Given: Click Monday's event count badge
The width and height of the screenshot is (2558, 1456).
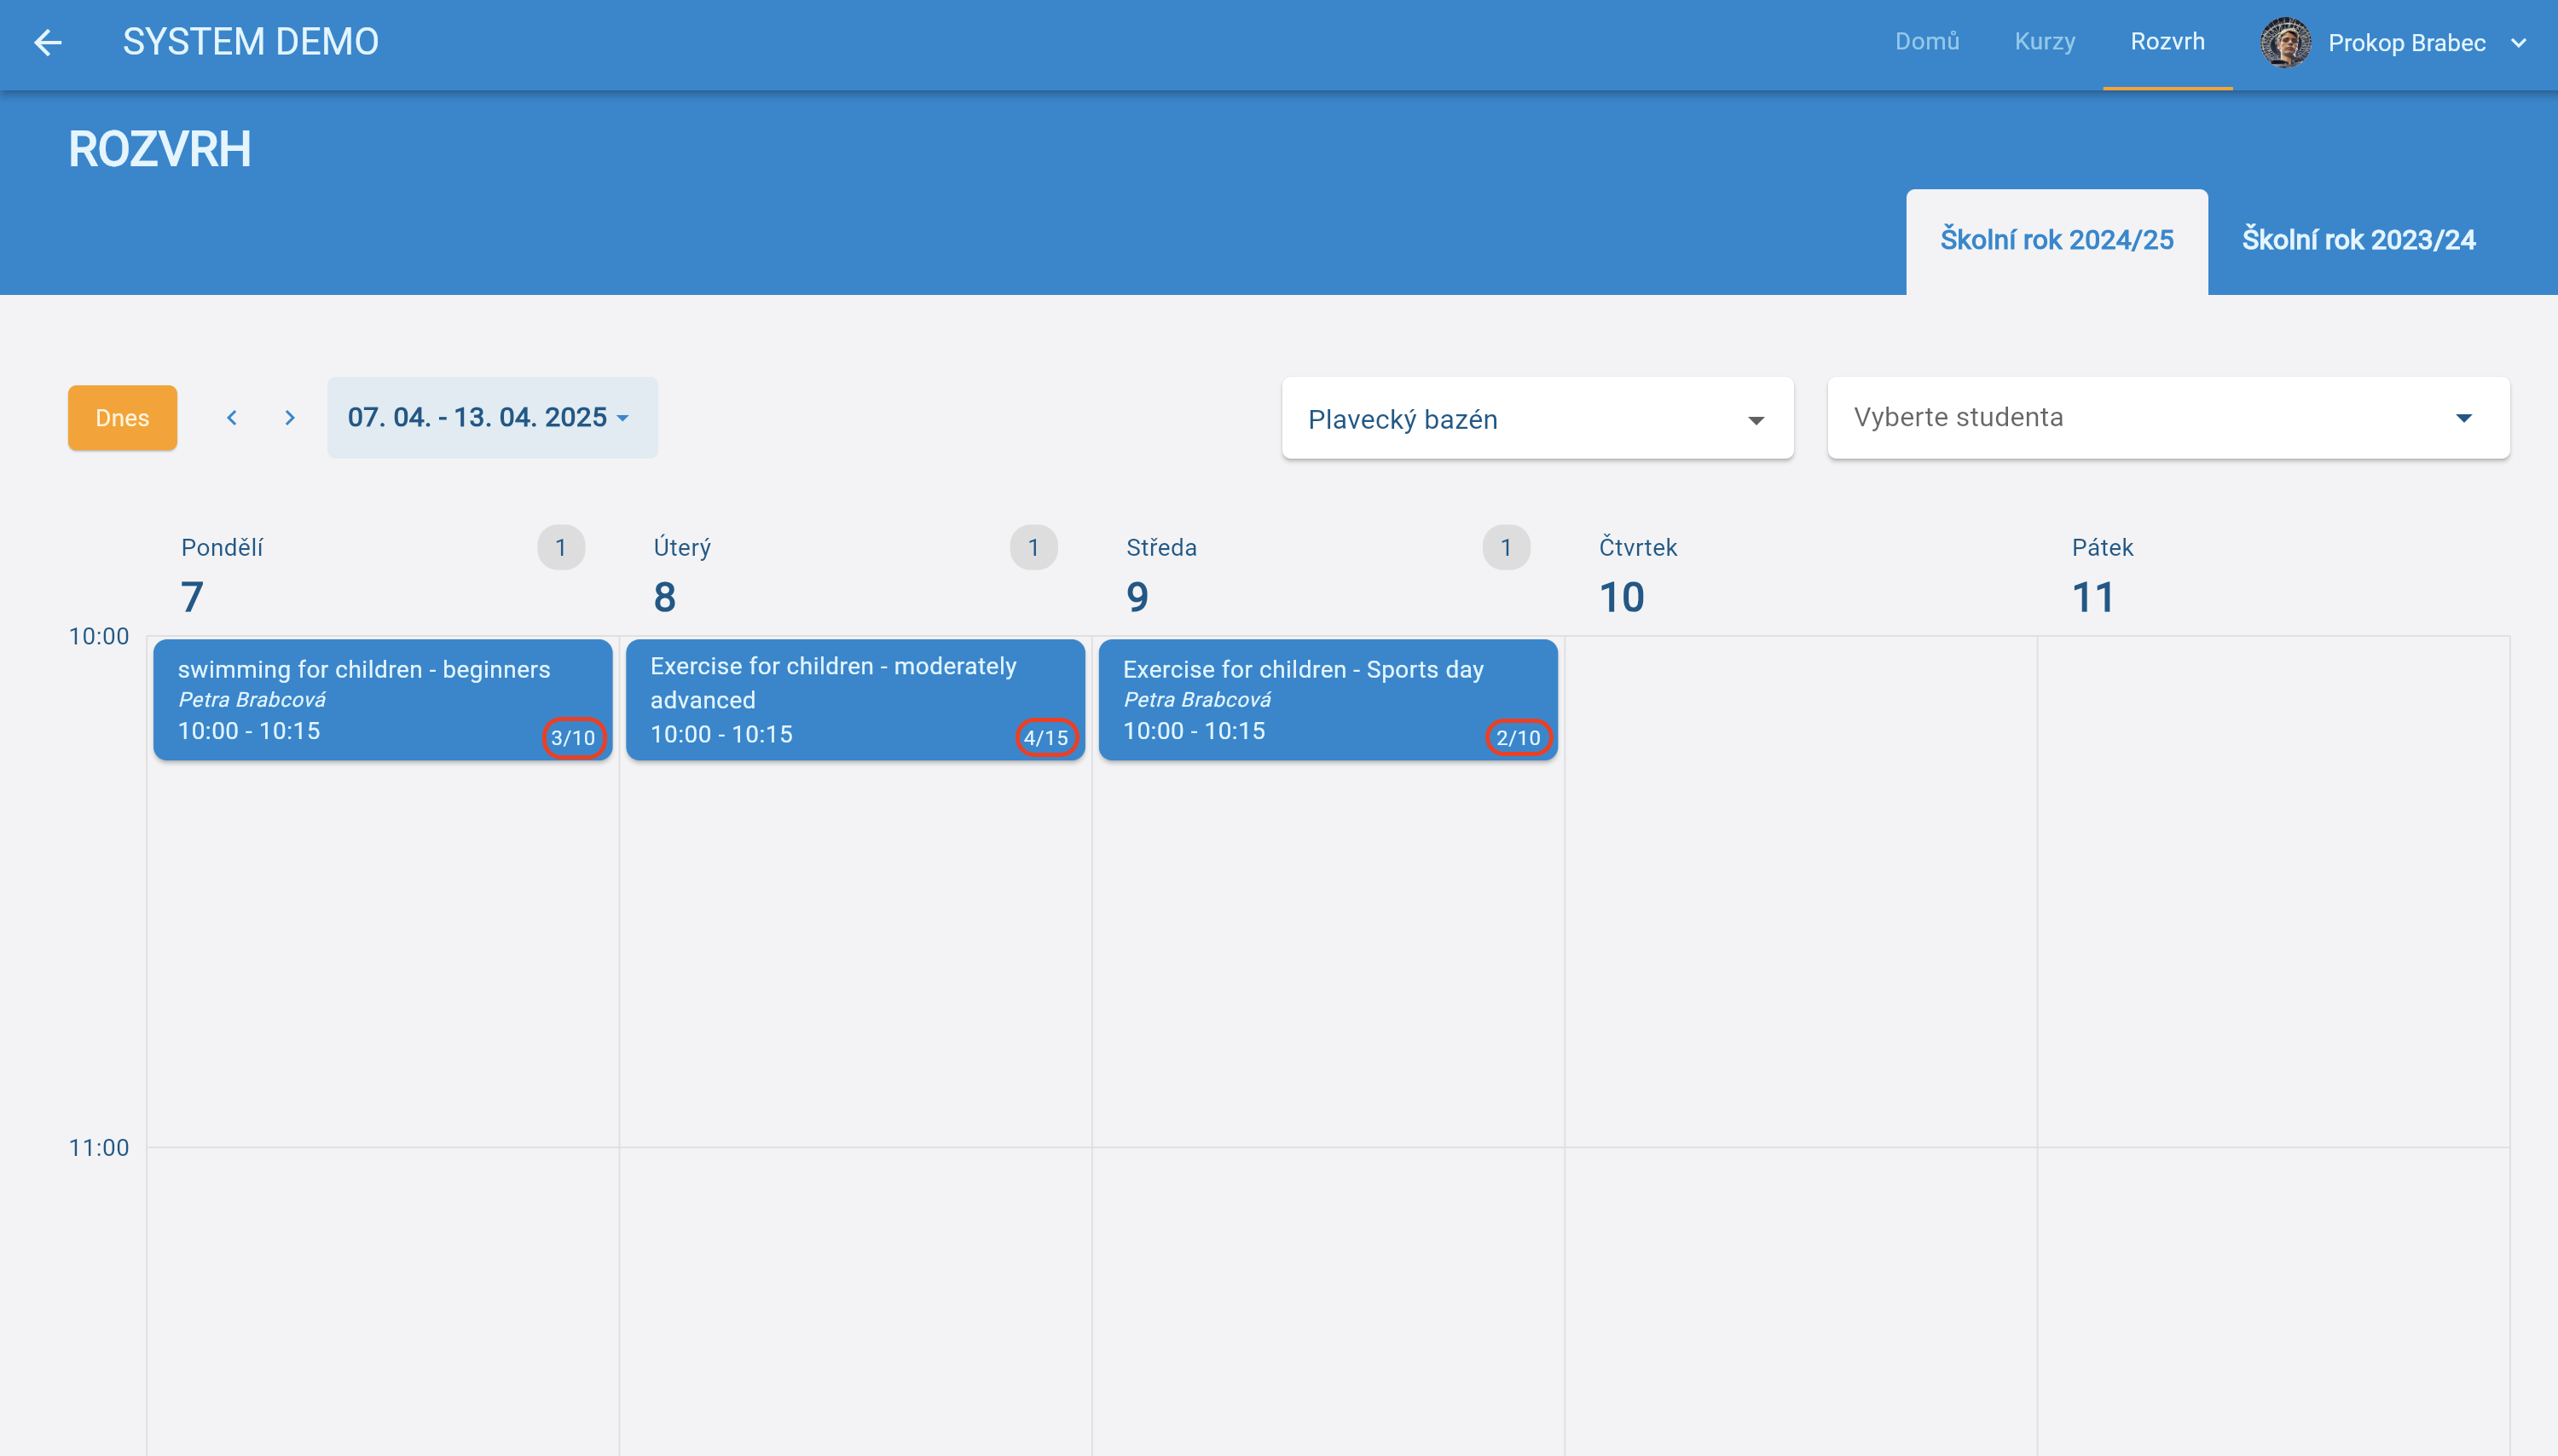Looking at the screenshot, I should [561, 547].
